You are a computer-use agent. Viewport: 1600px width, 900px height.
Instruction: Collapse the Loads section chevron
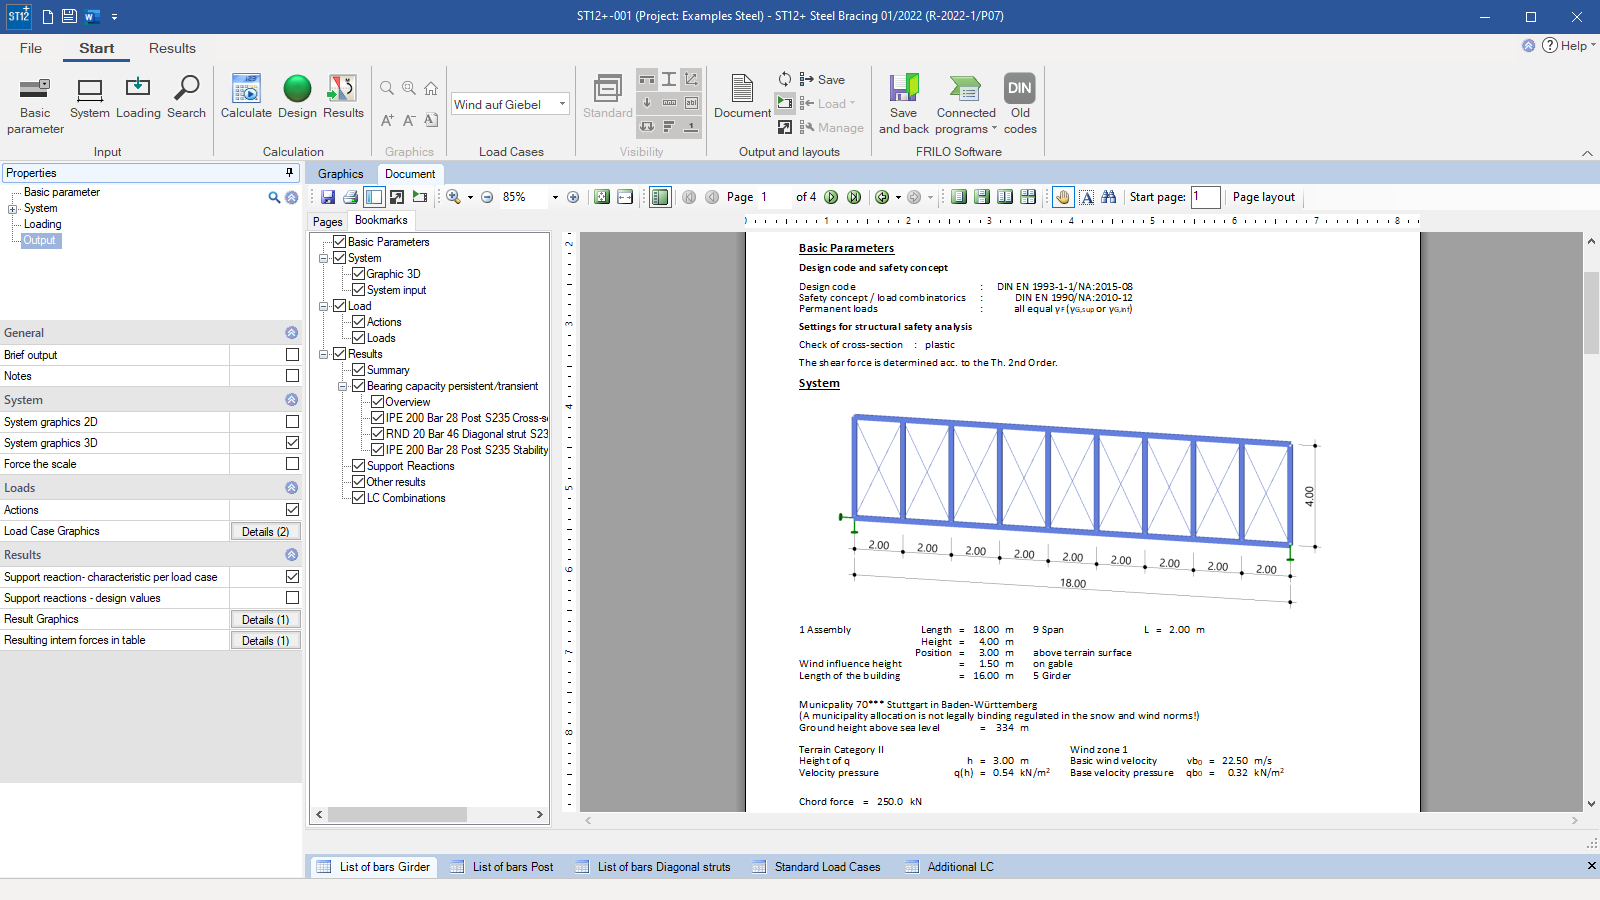coord(291,488)
